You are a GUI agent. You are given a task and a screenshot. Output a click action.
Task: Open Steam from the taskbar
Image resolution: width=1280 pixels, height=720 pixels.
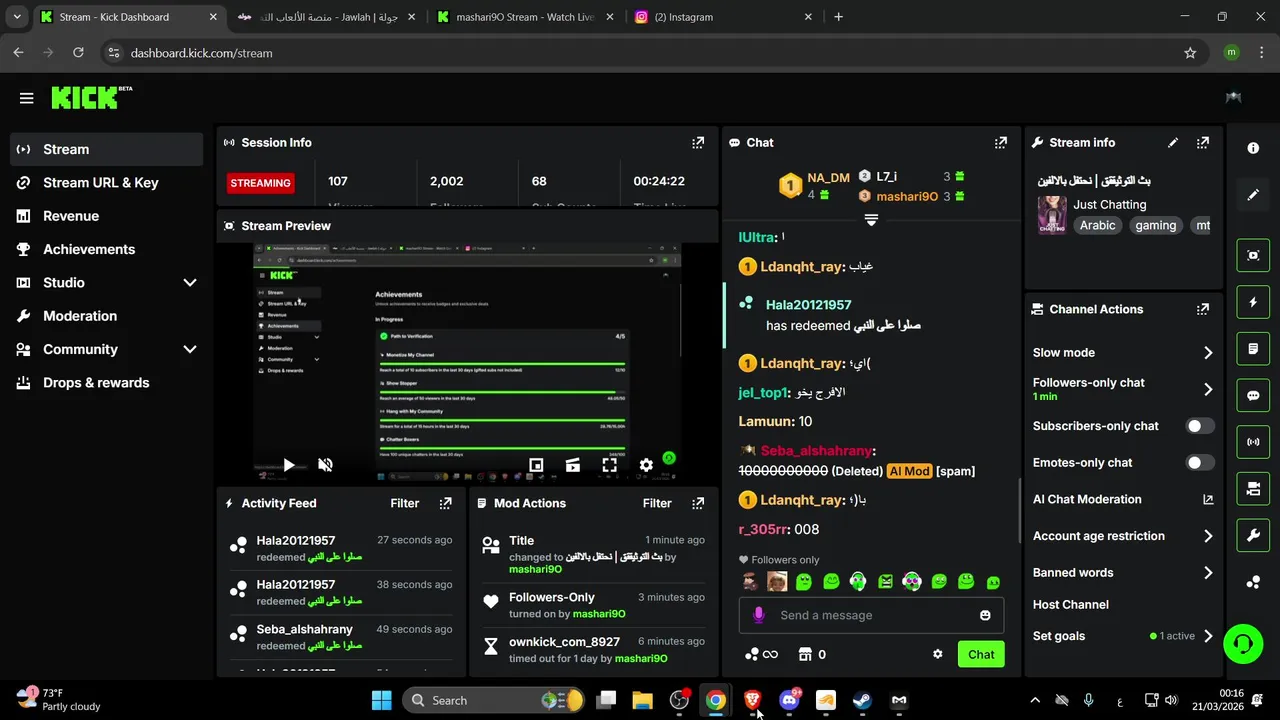coord(862,700)
